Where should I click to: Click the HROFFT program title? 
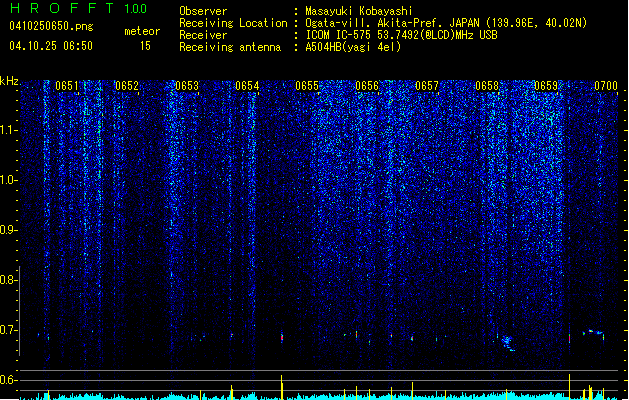click(x=62, y=8)
